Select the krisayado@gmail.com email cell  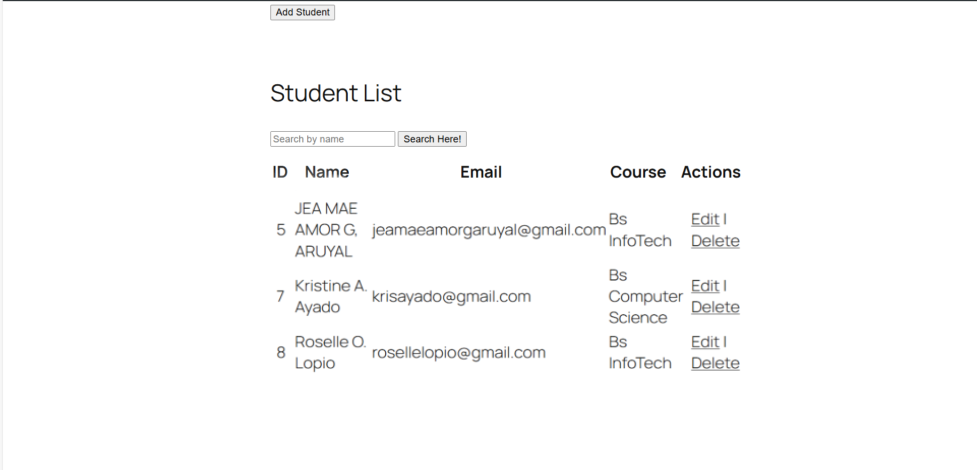(x=451, y=297)
